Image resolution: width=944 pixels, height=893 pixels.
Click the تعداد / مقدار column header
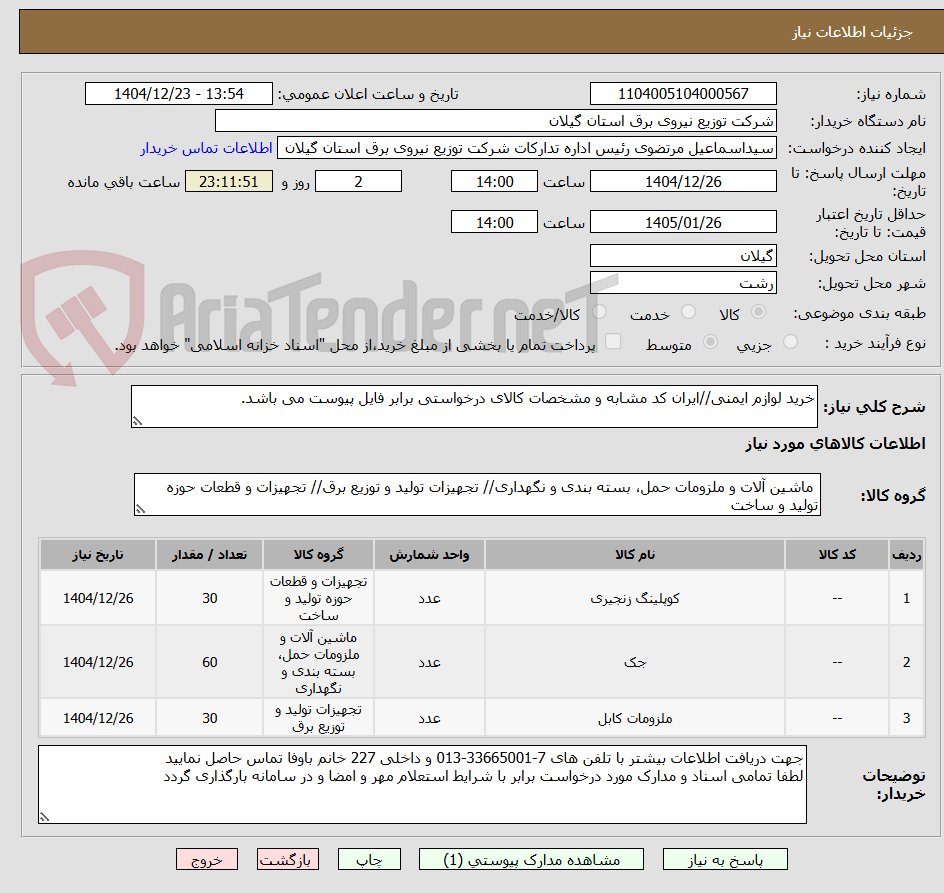pos(210,555)
